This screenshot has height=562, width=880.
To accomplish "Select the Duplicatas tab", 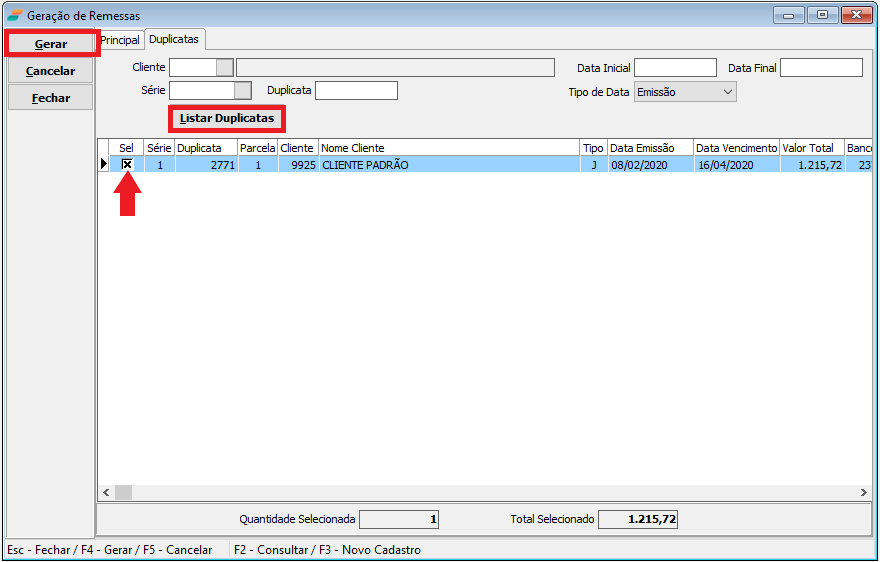I will [174, 39].
